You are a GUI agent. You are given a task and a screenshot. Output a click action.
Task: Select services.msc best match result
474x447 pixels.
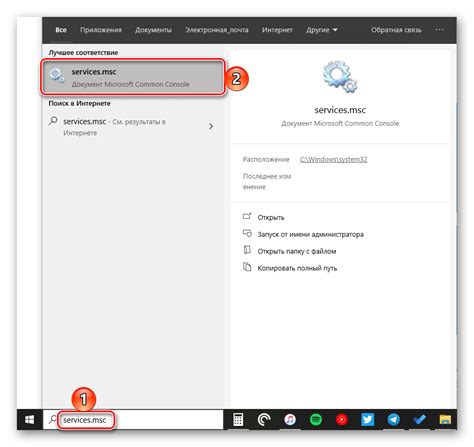click(x=133, y=78)
